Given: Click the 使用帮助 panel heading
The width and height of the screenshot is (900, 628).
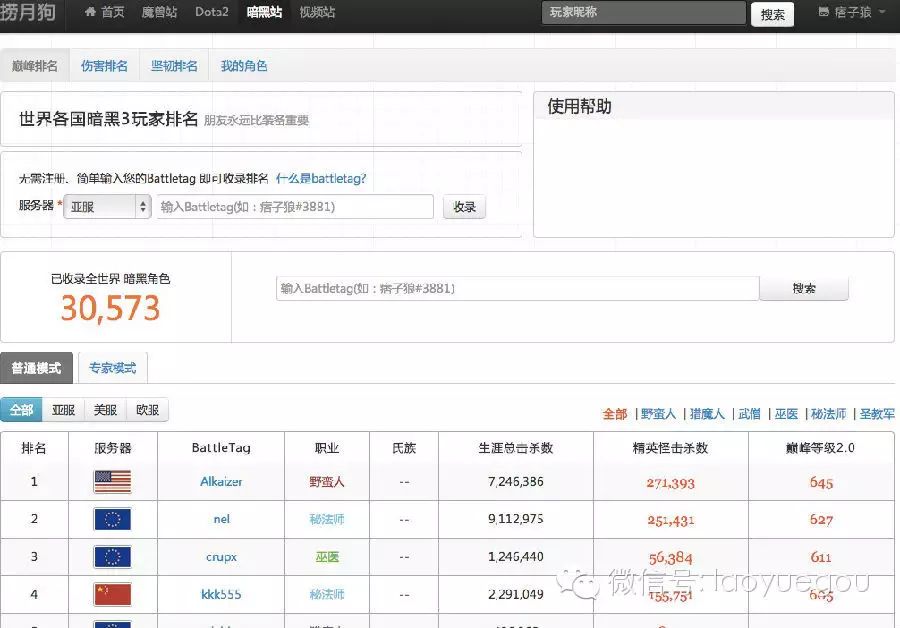Looking at the screenshot, I should (579, 106).
